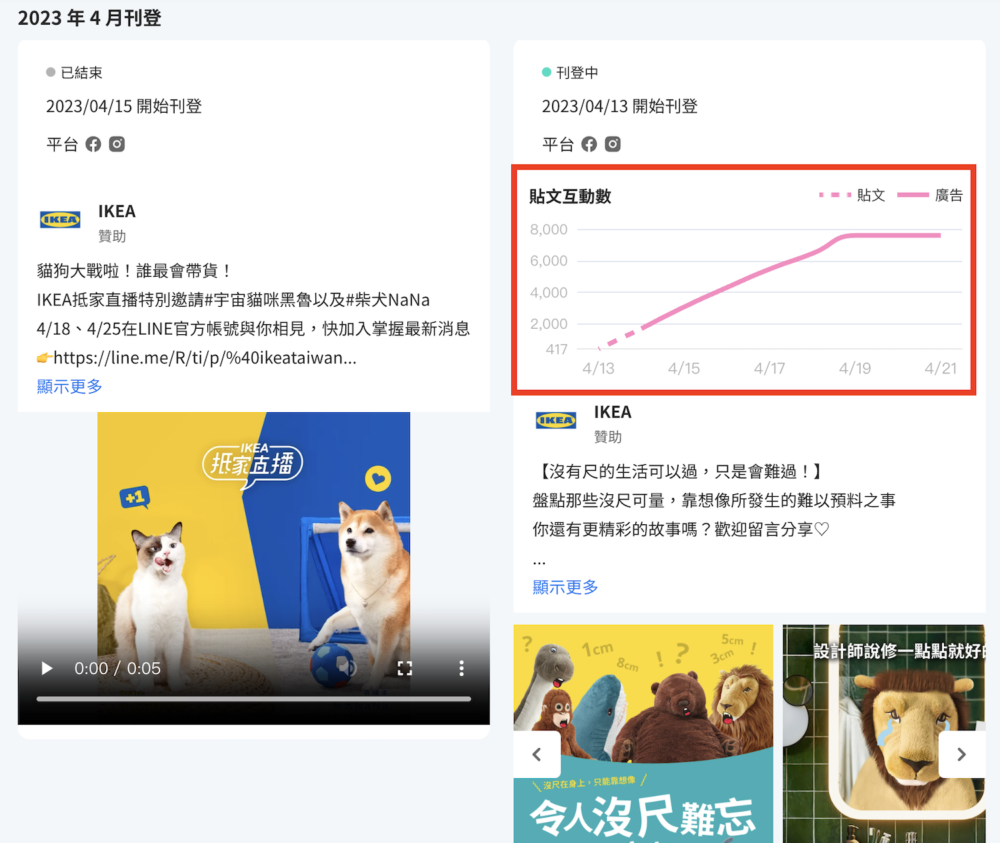Click IKEA logo in the right ad post
The image size is (1000, 843).
556,421
